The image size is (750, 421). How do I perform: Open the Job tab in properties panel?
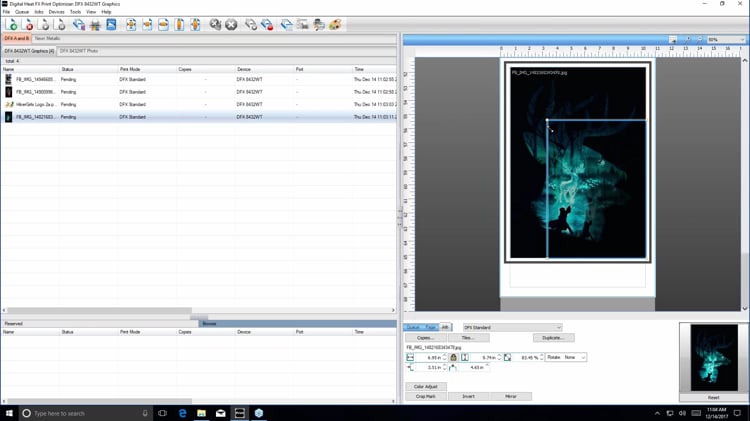(x=445, y=327)
